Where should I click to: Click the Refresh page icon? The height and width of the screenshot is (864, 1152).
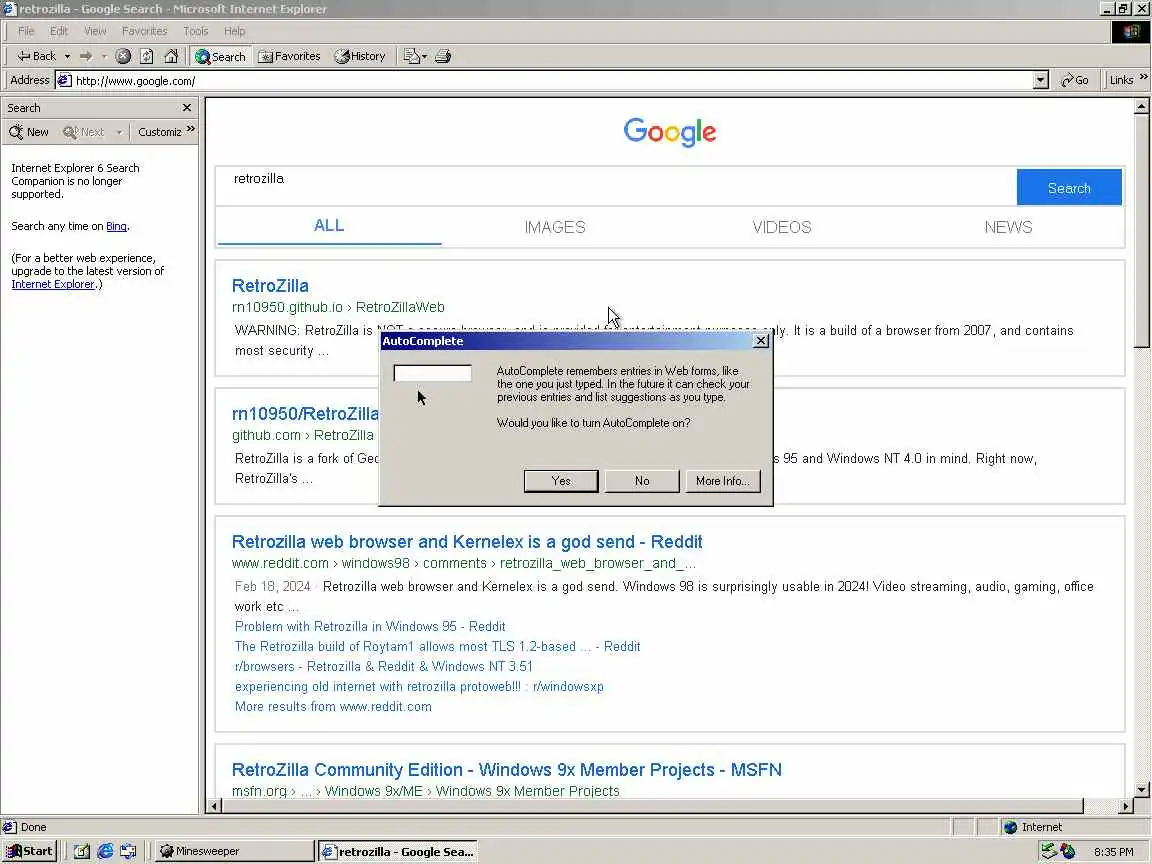coord(147,56)
